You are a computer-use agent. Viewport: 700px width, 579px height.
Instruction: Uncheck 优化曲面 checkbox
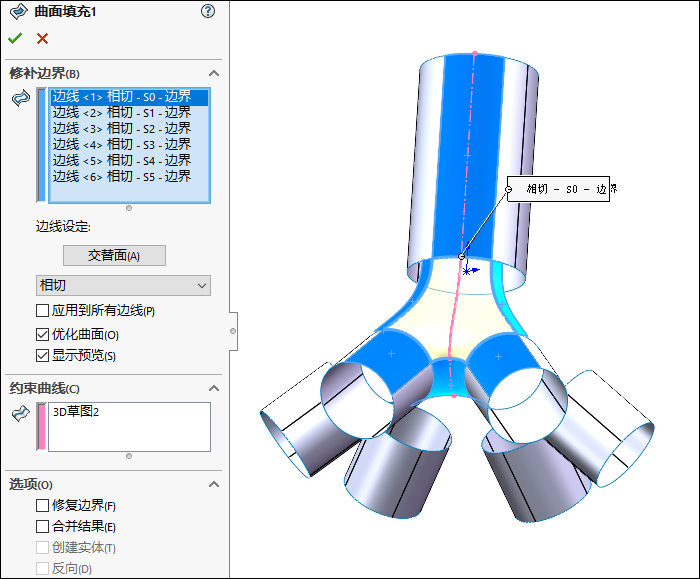[42, 334]
